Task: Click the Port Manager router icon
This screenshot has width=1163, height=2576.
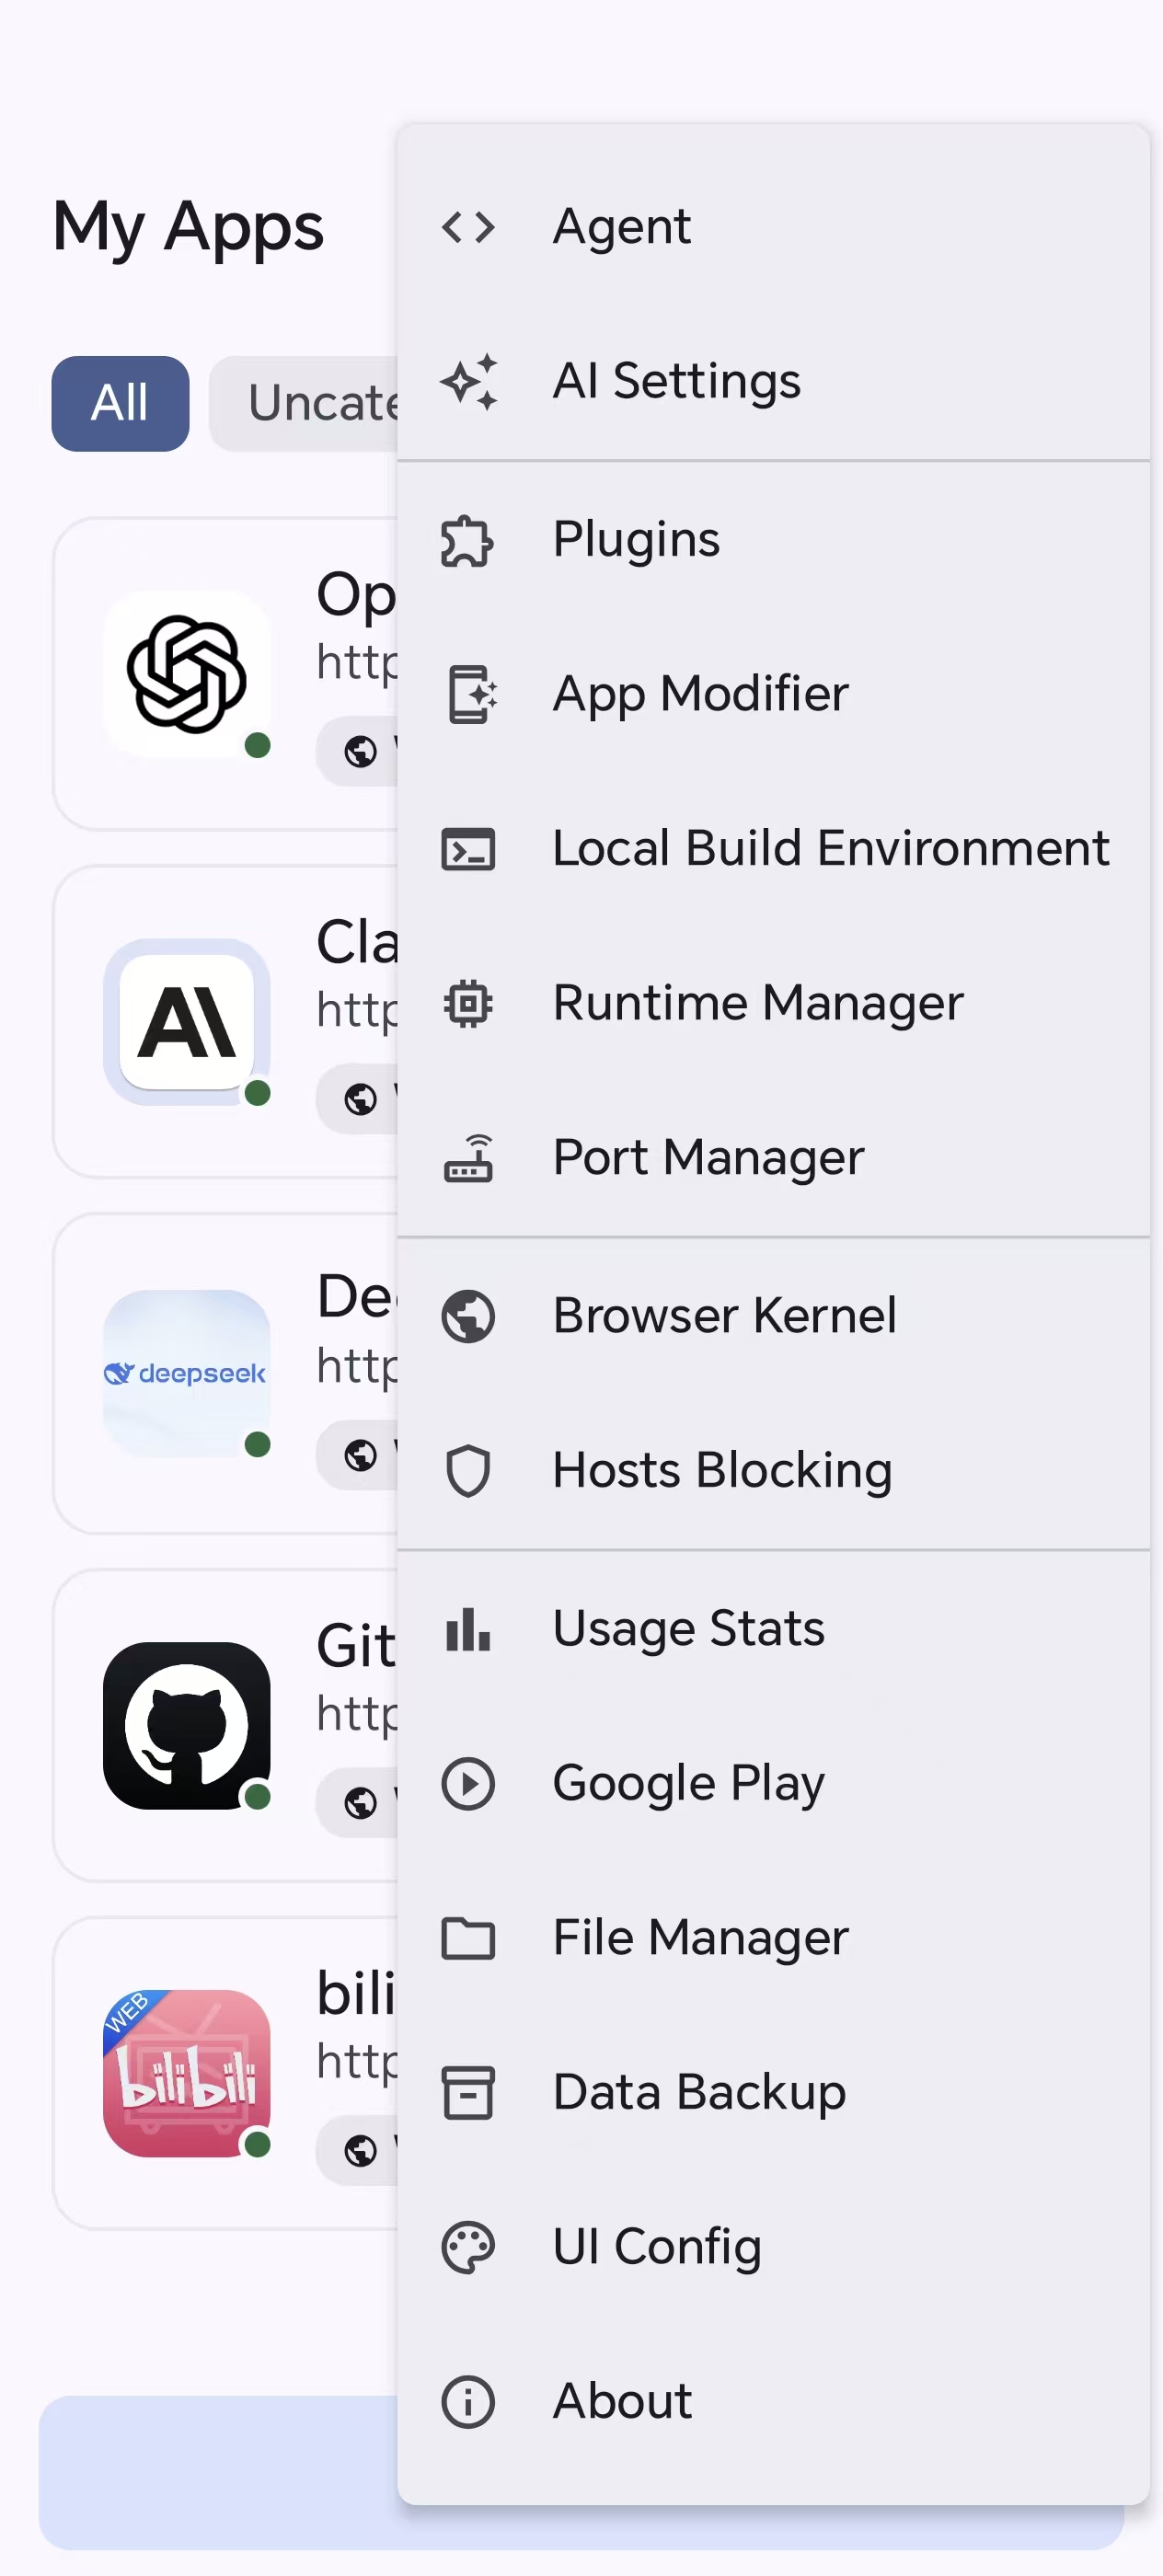Action: point(468,1158)
